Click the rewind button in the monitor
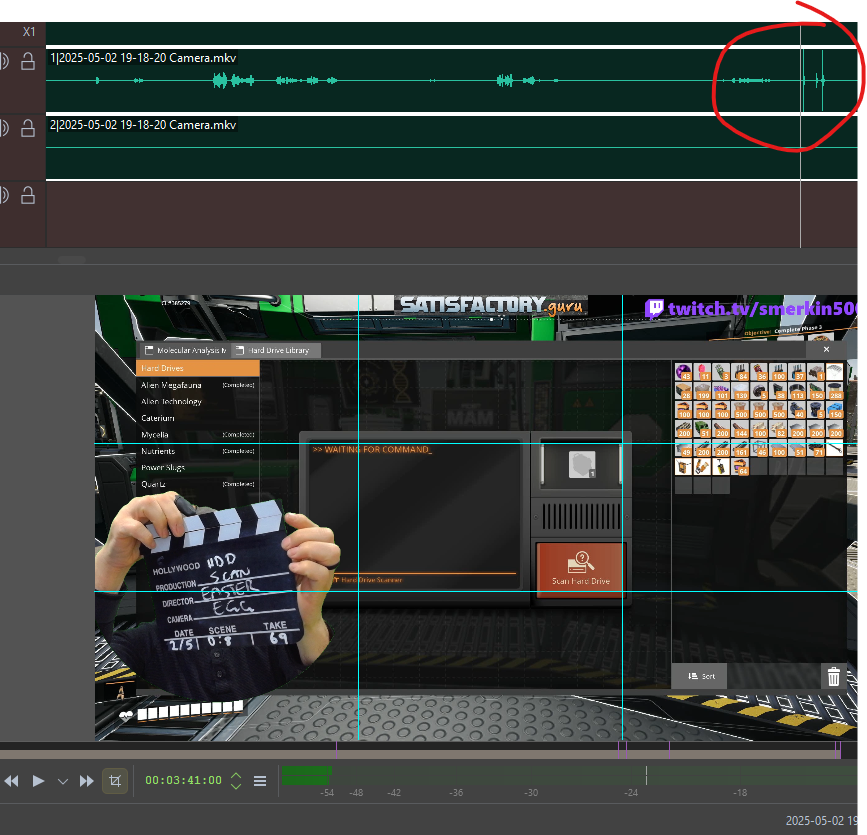Screen dimensions: 867x835 11,781
